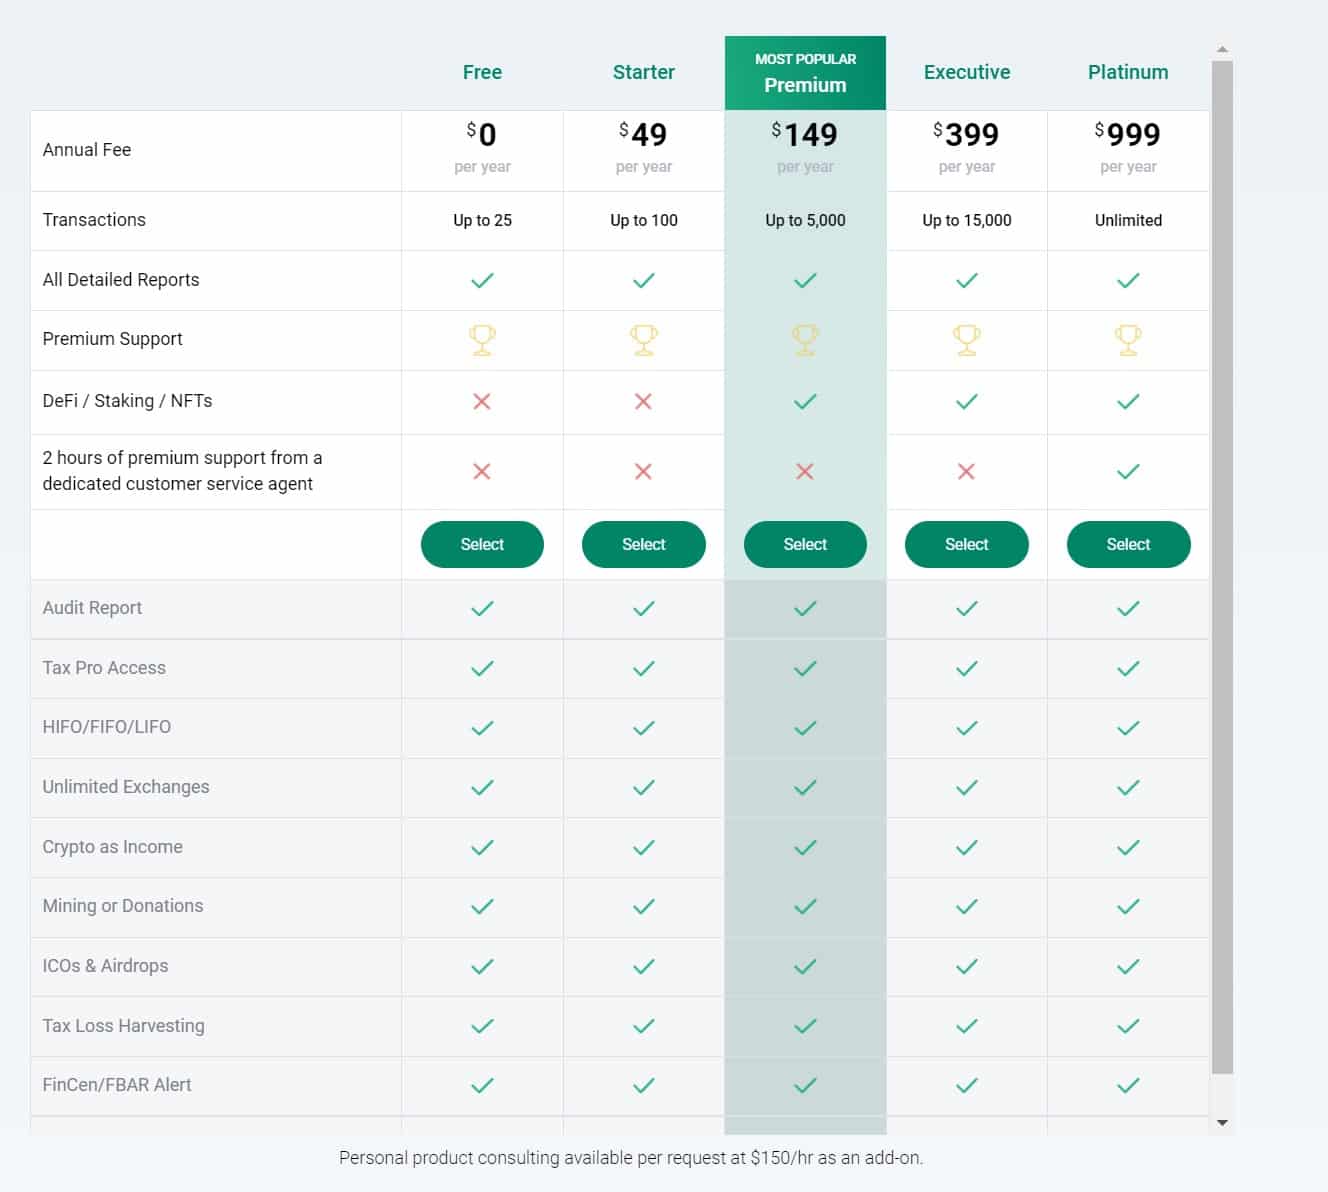
Task: Click All Detailed Reports checkmark under Executive
Action: (967, 280)
